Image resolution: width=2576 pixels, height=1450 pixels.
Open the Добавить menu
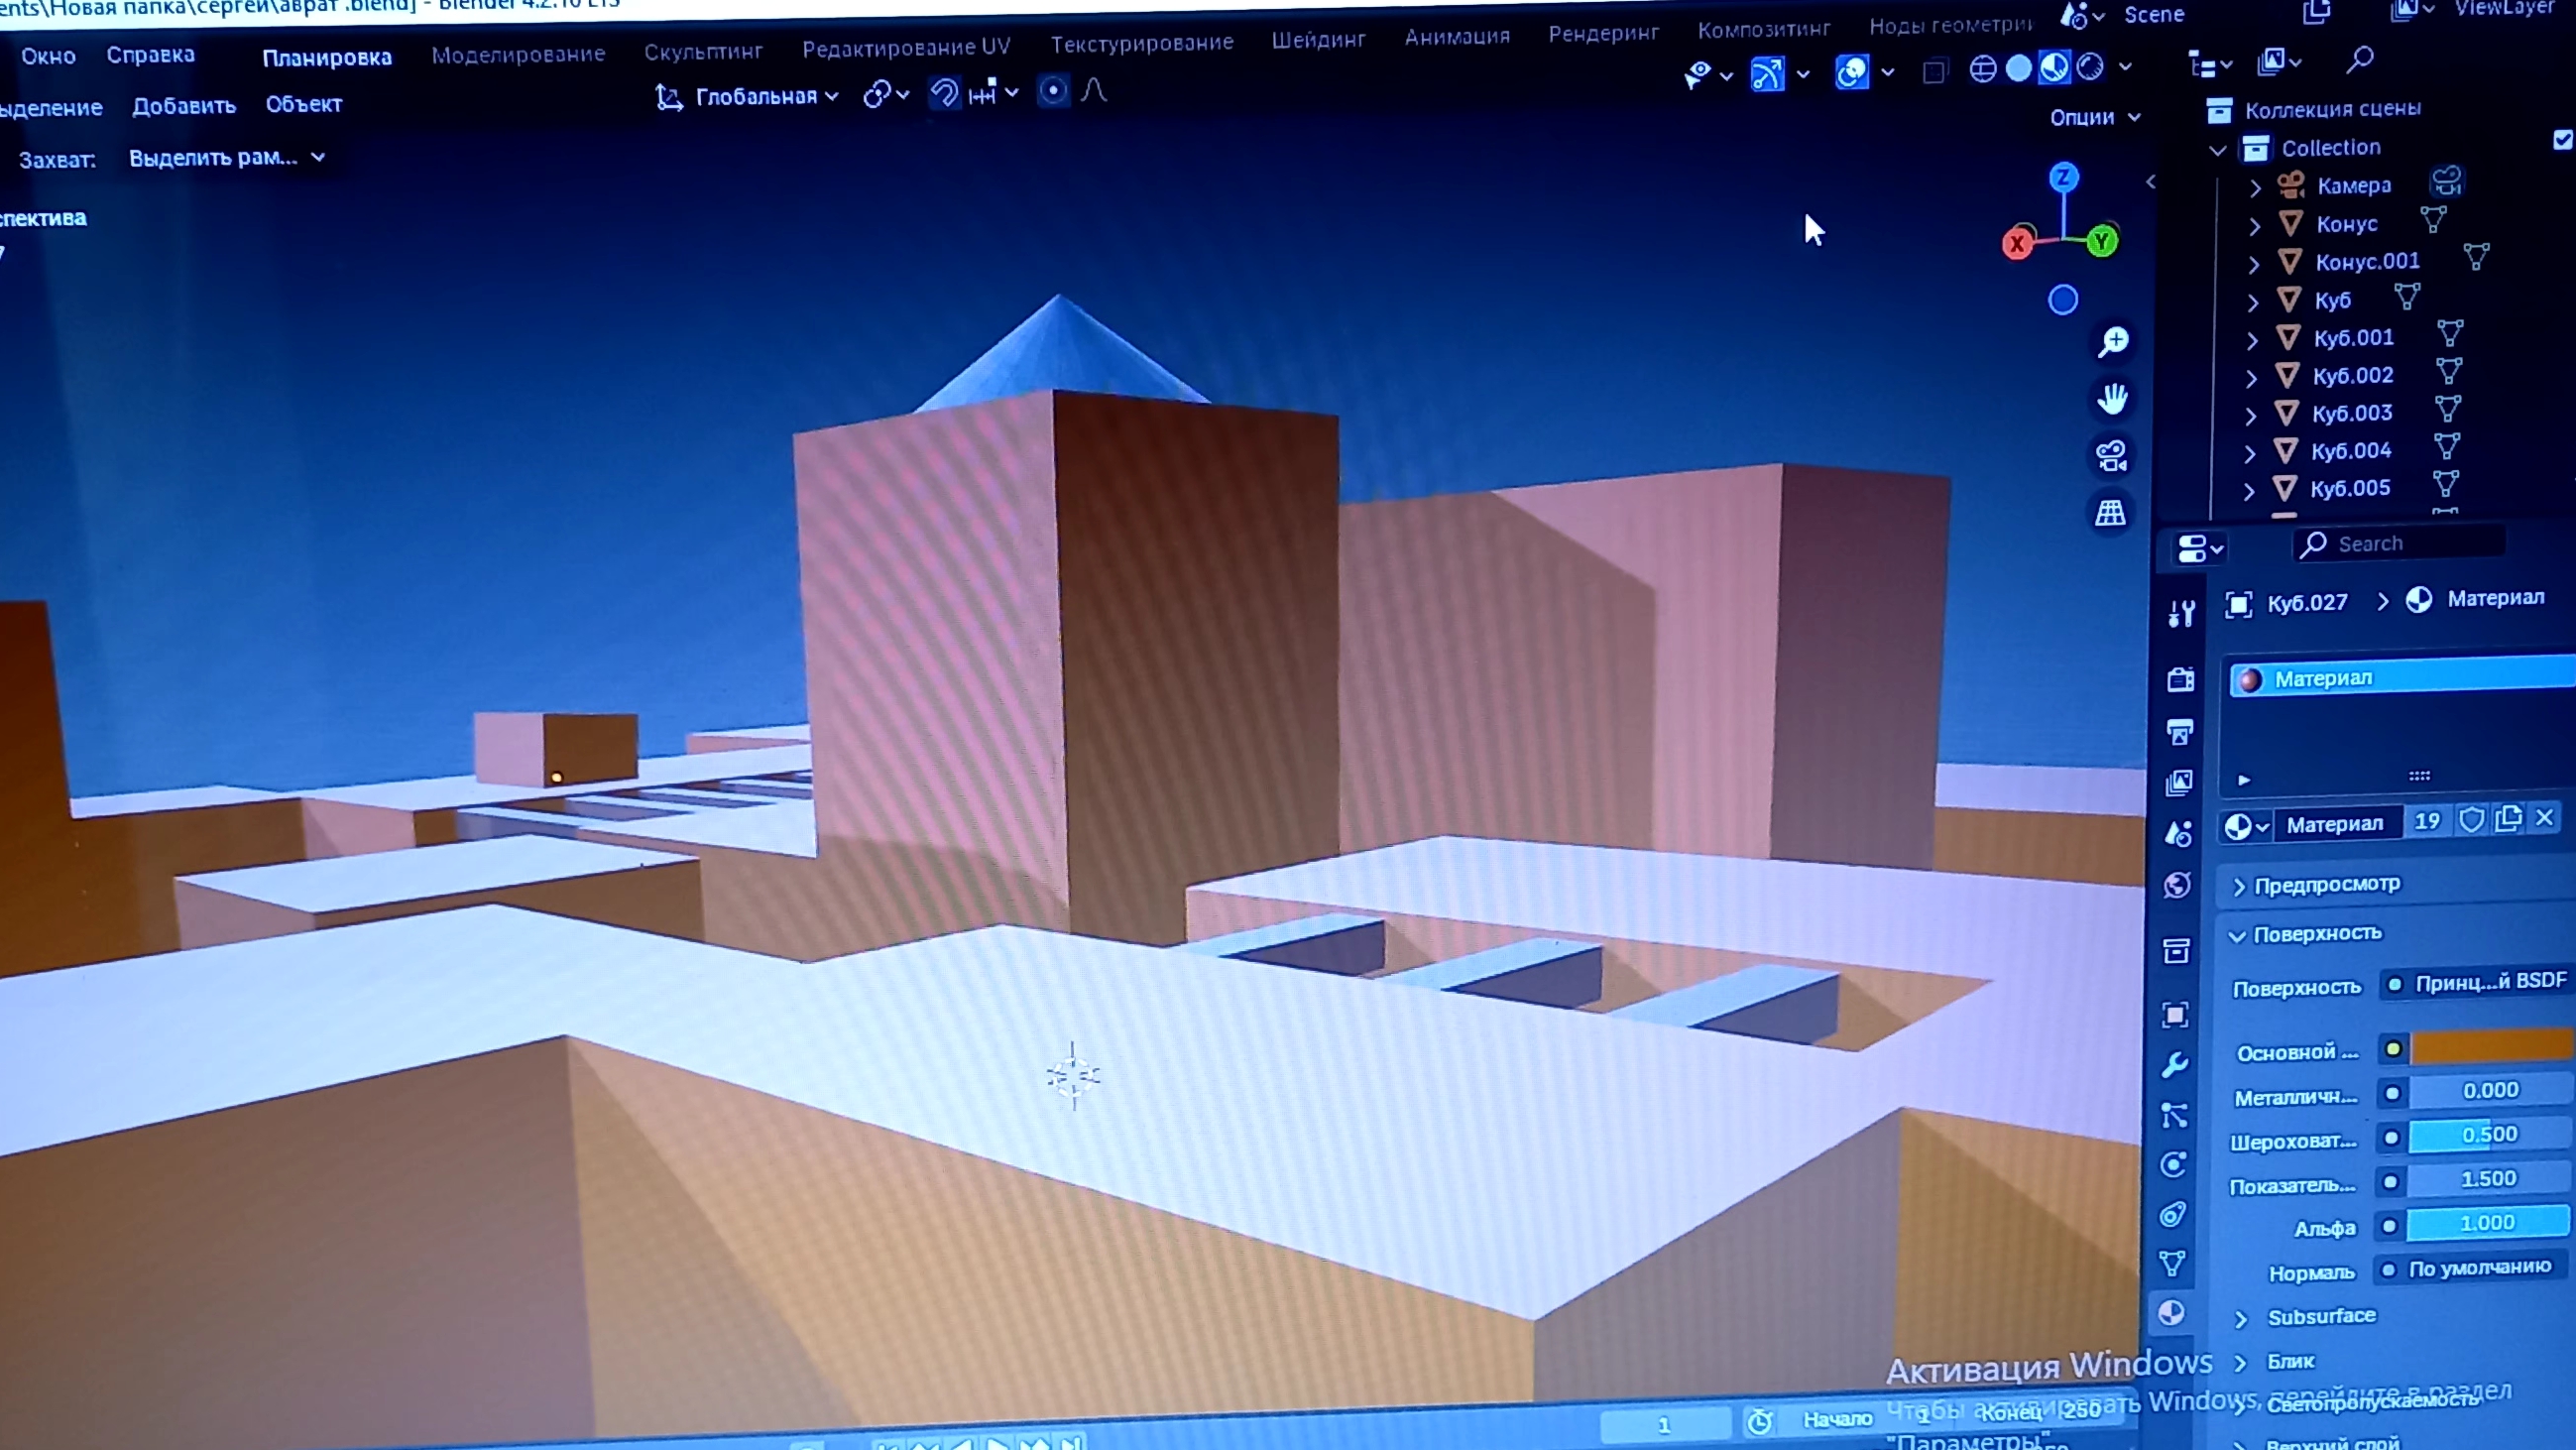pos(184,106)
